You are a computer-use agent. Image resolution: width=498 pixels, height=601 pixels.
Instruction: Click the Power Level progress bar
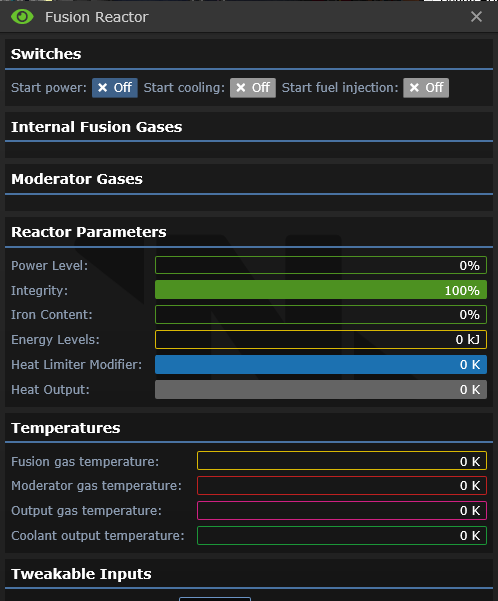coord(321,265)
